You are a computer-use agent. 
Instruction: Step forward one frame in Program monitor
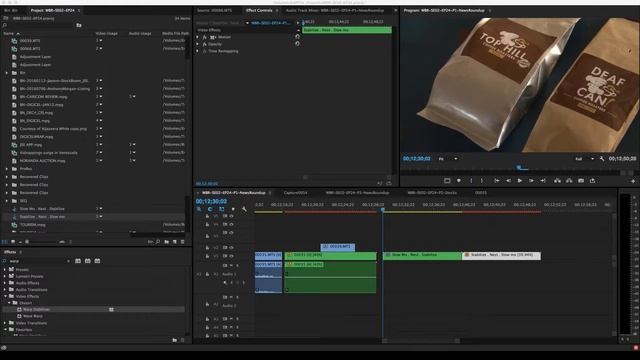(x=531, y=180)
